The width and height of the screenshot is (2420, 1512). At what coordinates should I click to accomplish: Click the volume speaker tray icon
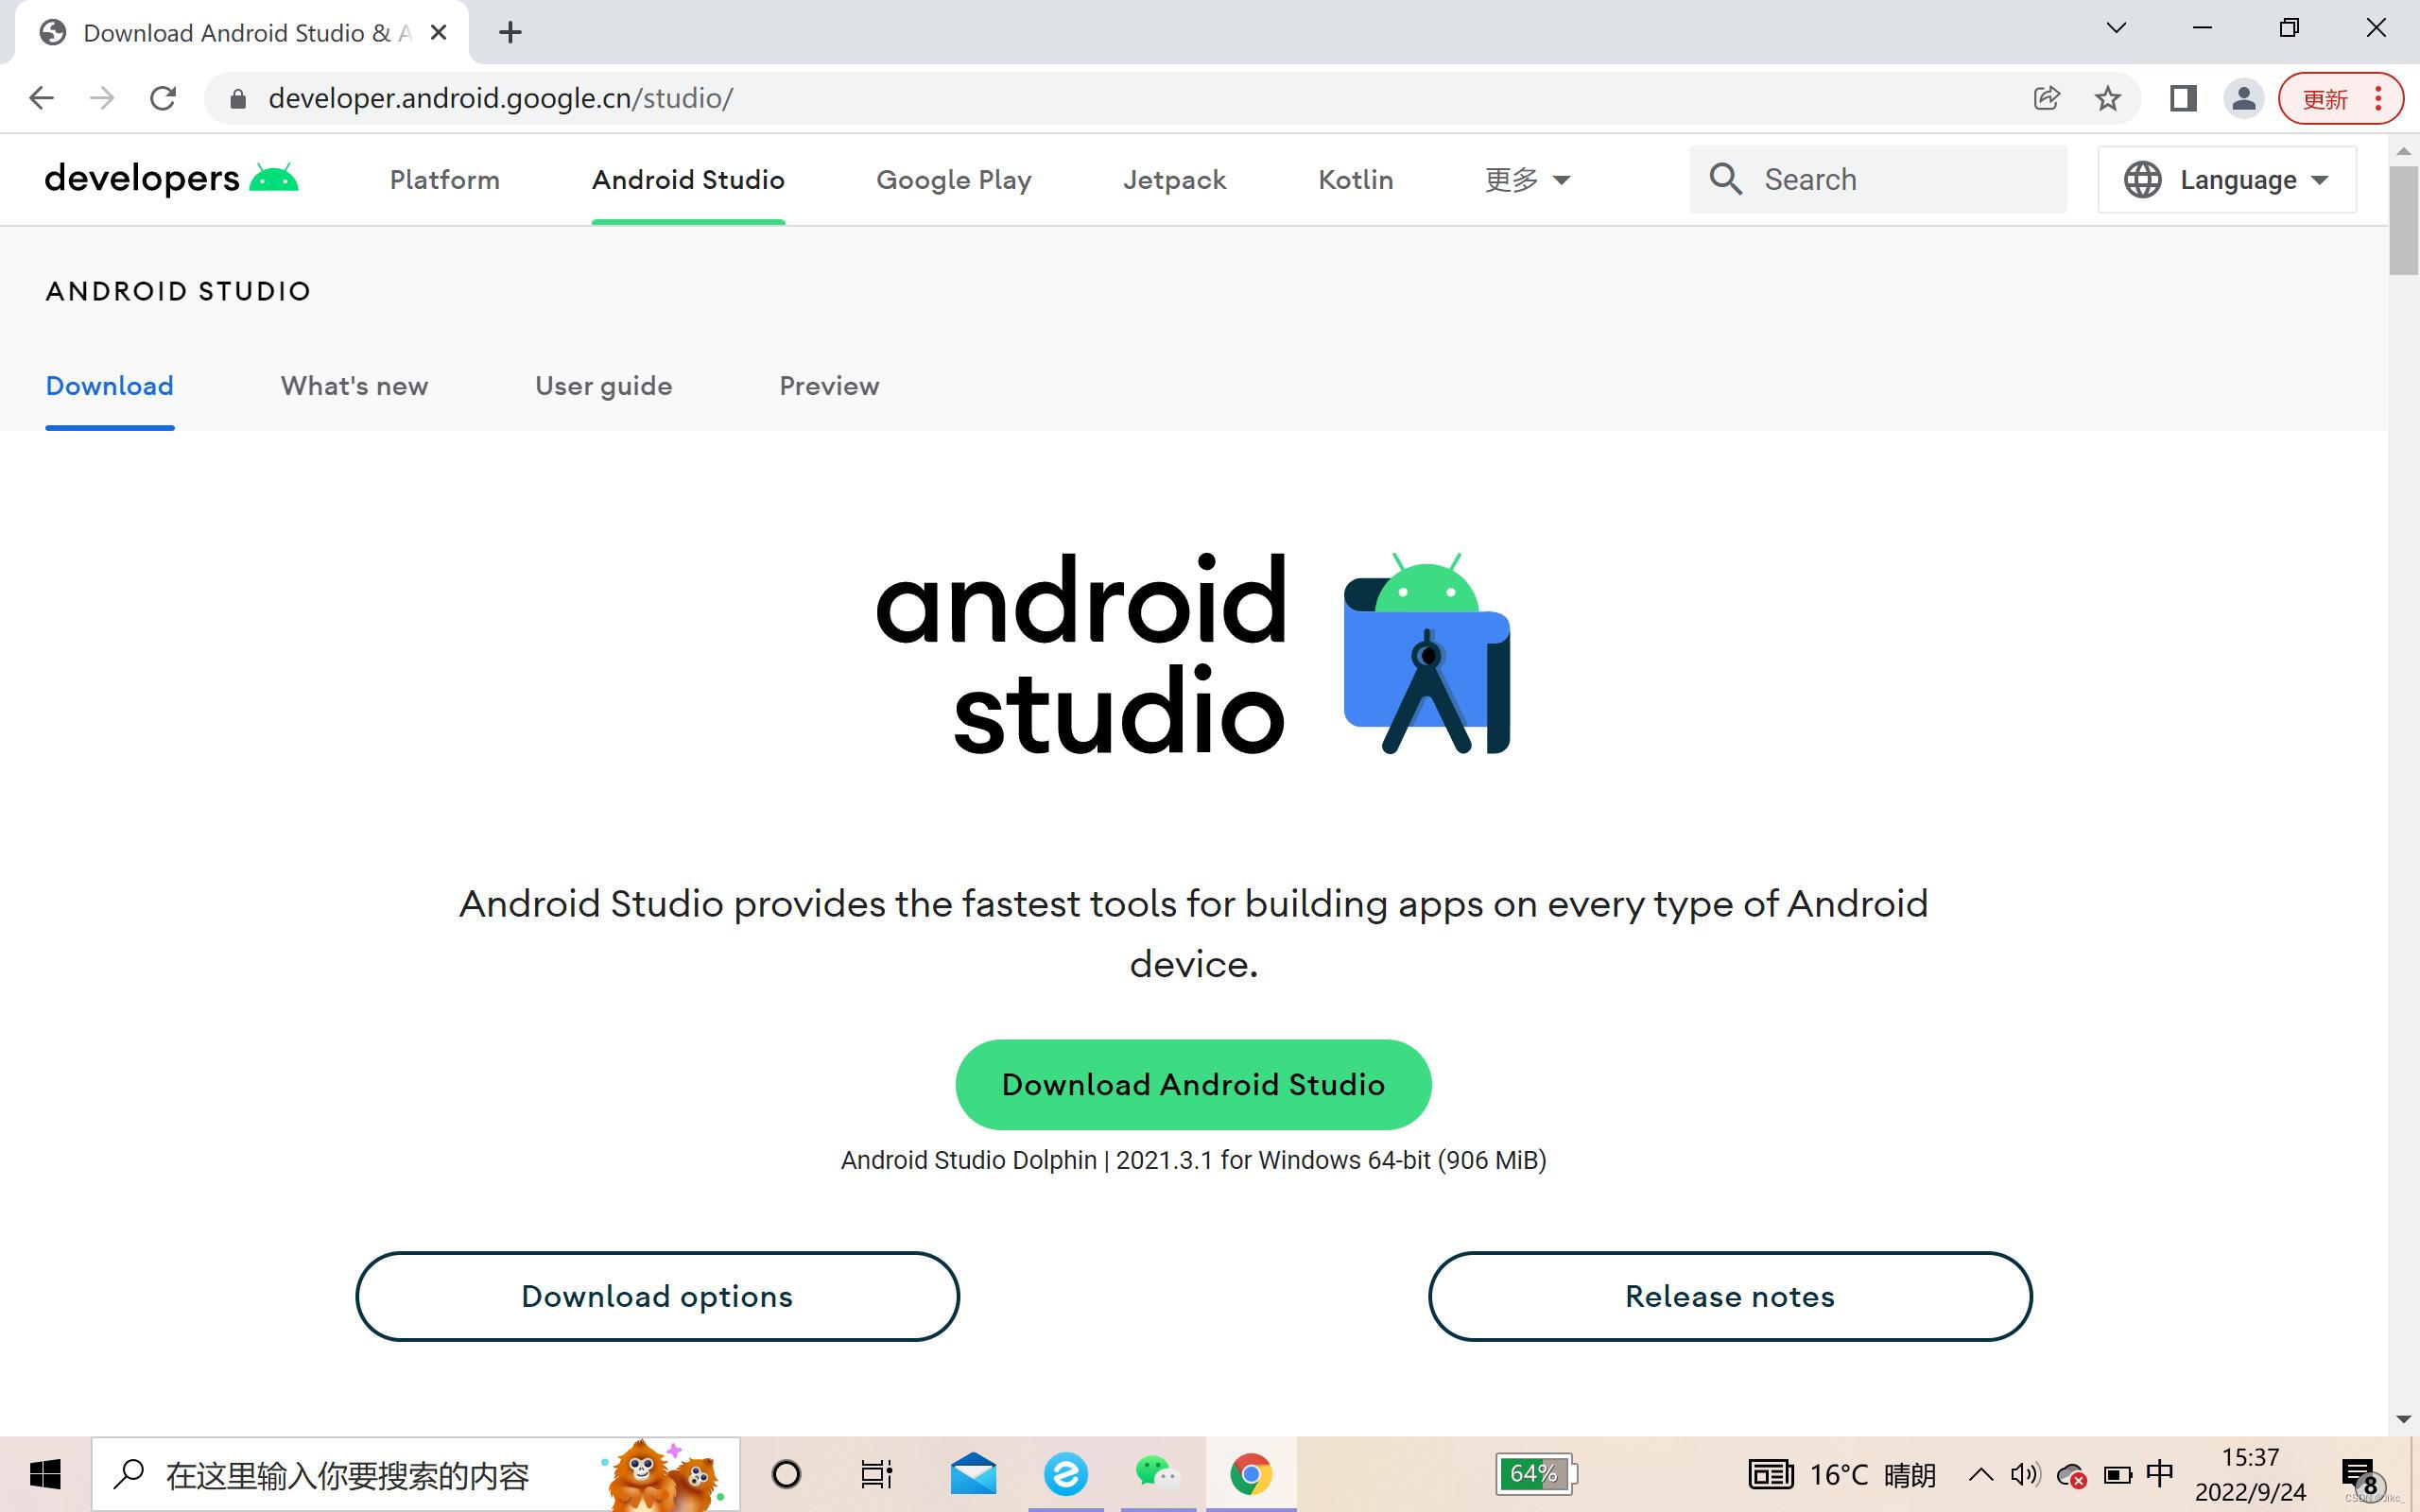[x=2025, y=1474]
